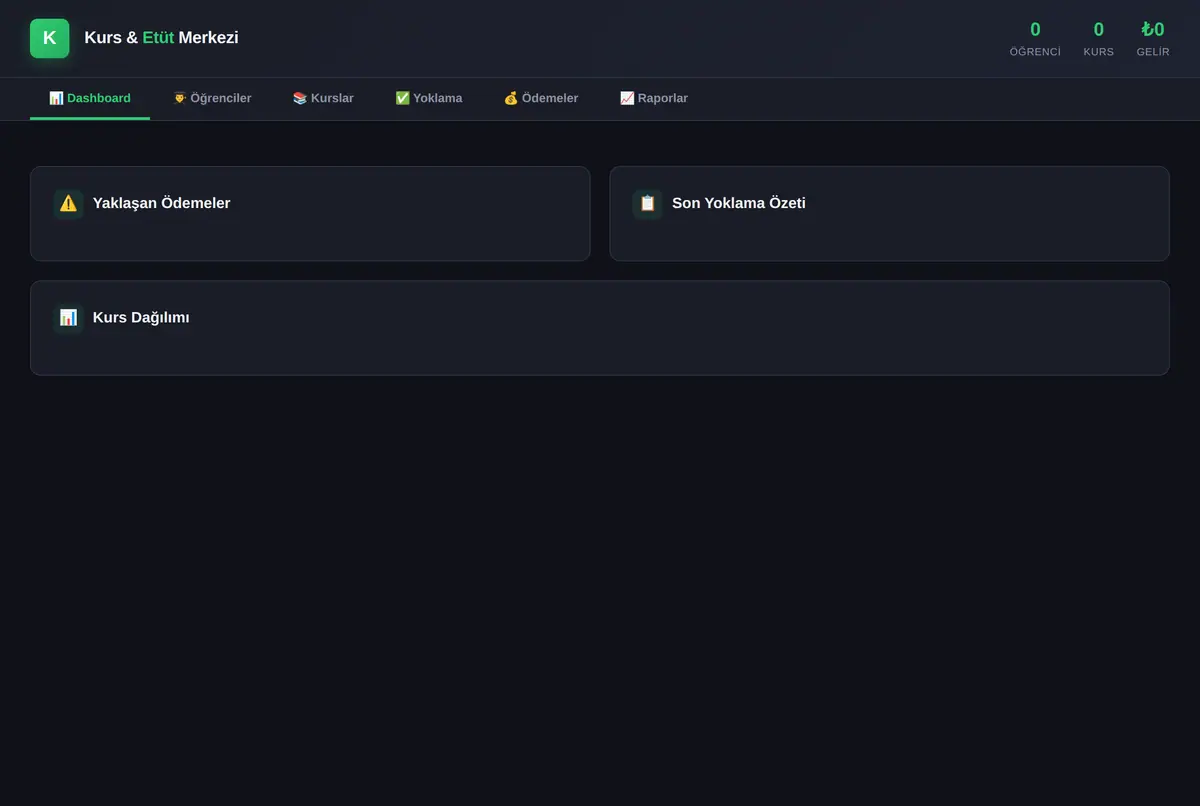Switch to the Öğrenciler tab
This screenshot has width=1200, height=806.
click(x=212, y=98)
